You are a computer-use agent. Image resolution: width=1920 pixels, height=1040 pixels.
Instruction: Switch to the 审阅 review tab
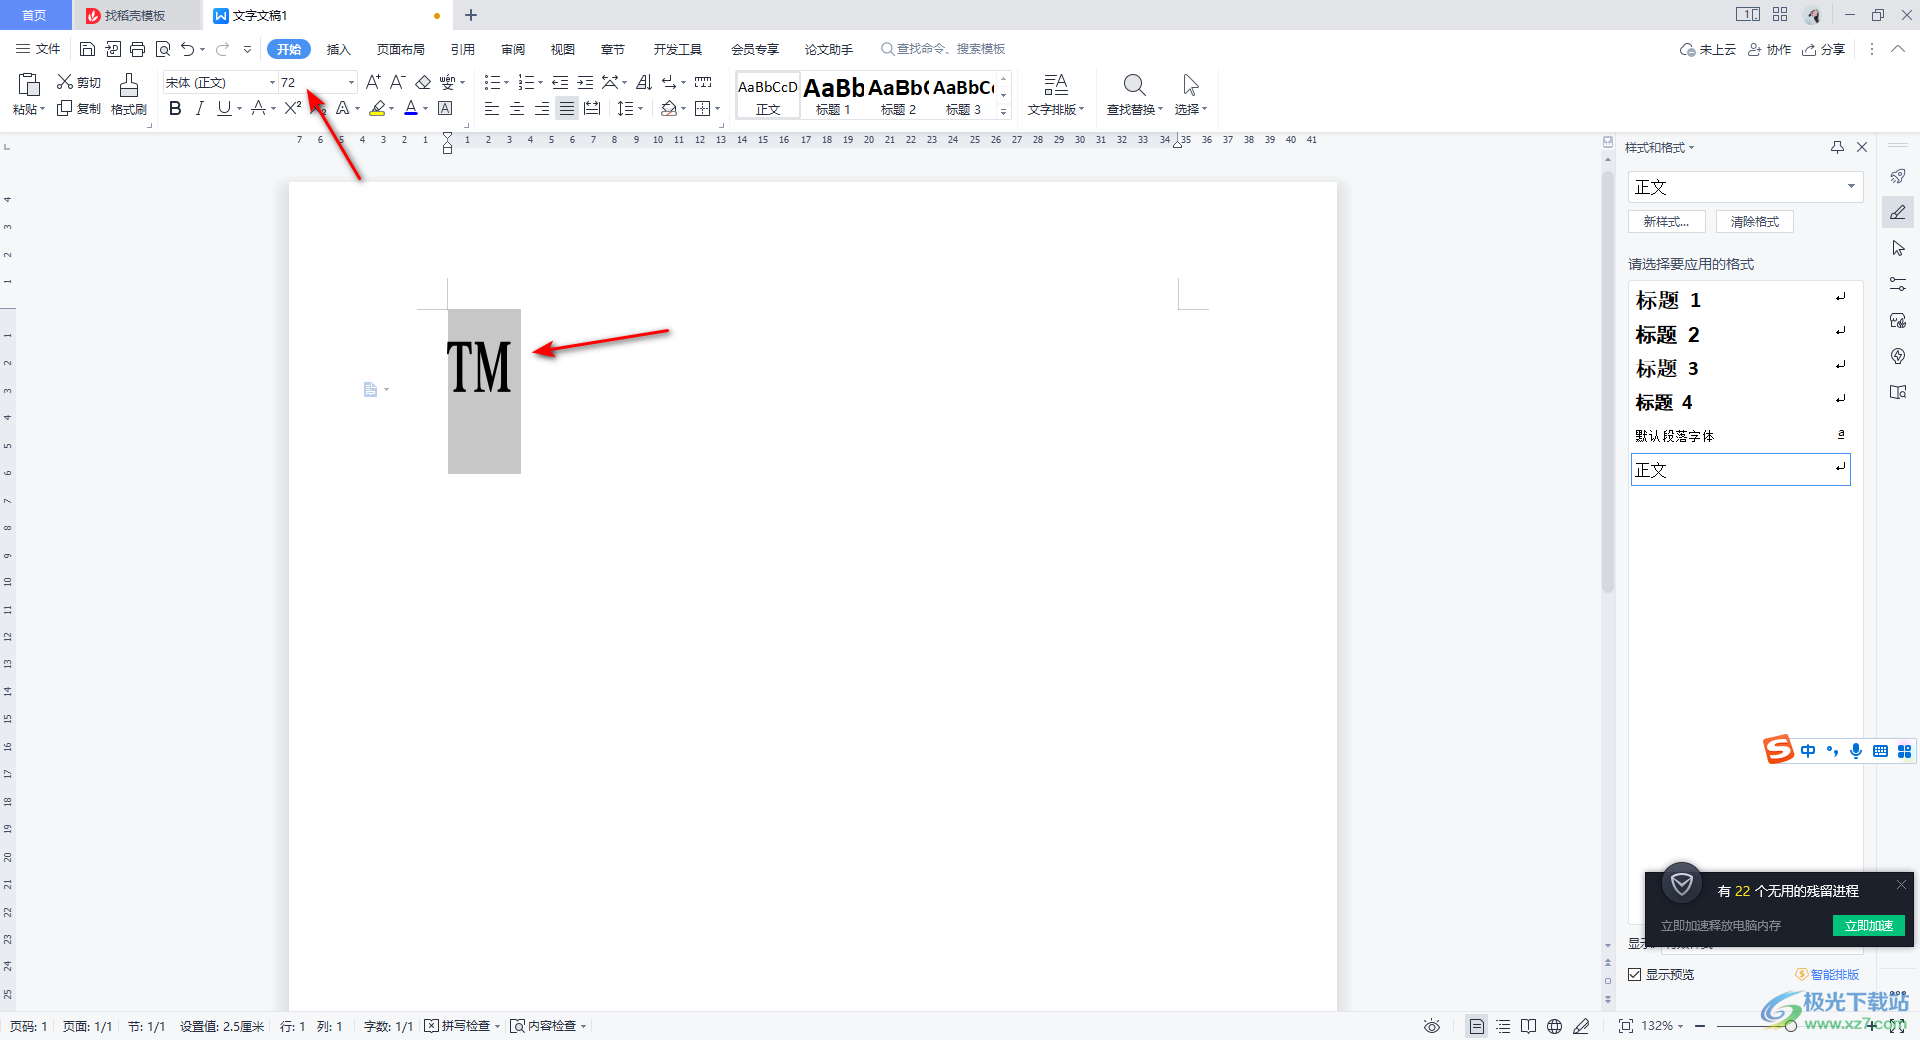(513, 49)
